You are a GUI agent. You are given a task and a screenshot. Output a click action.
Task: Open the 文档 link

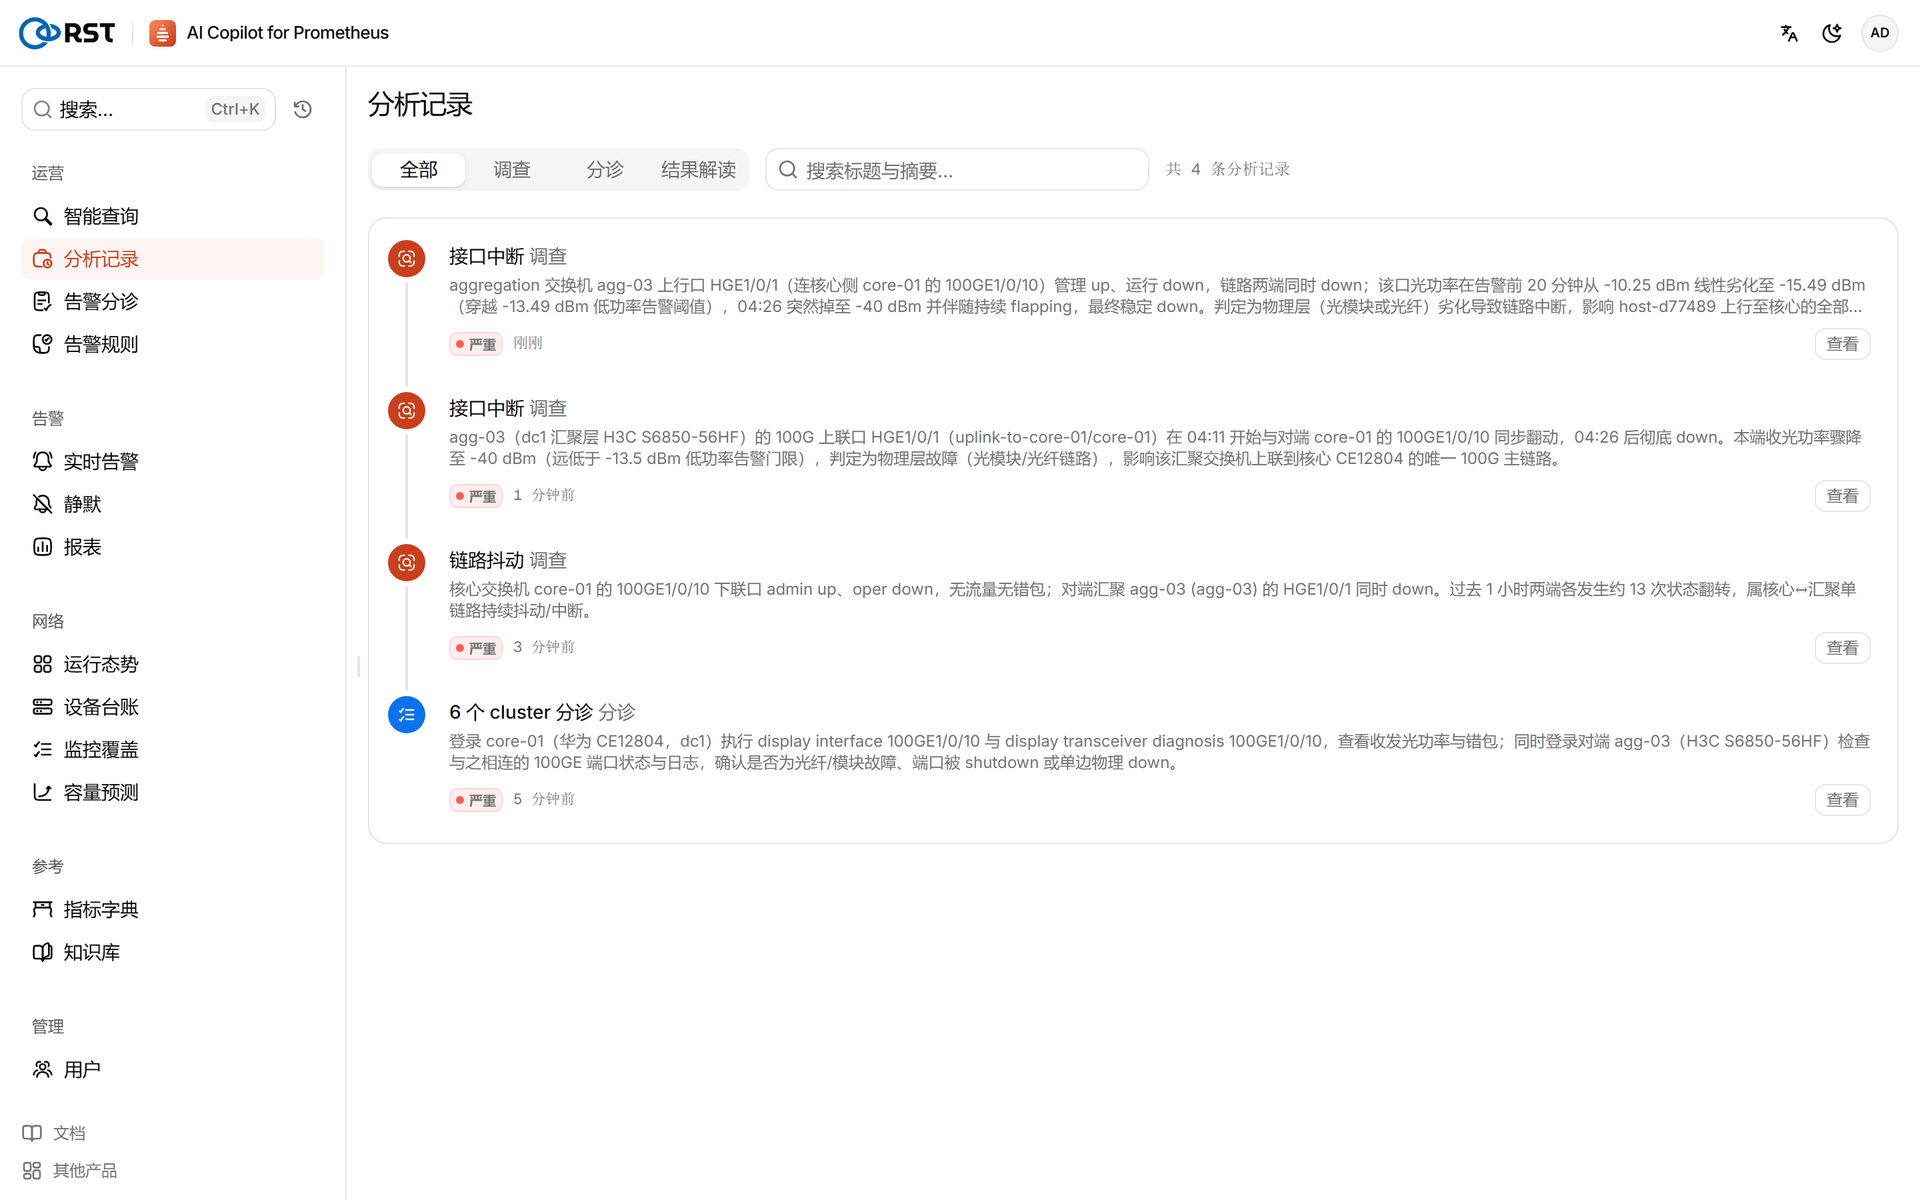point(54,1133)
